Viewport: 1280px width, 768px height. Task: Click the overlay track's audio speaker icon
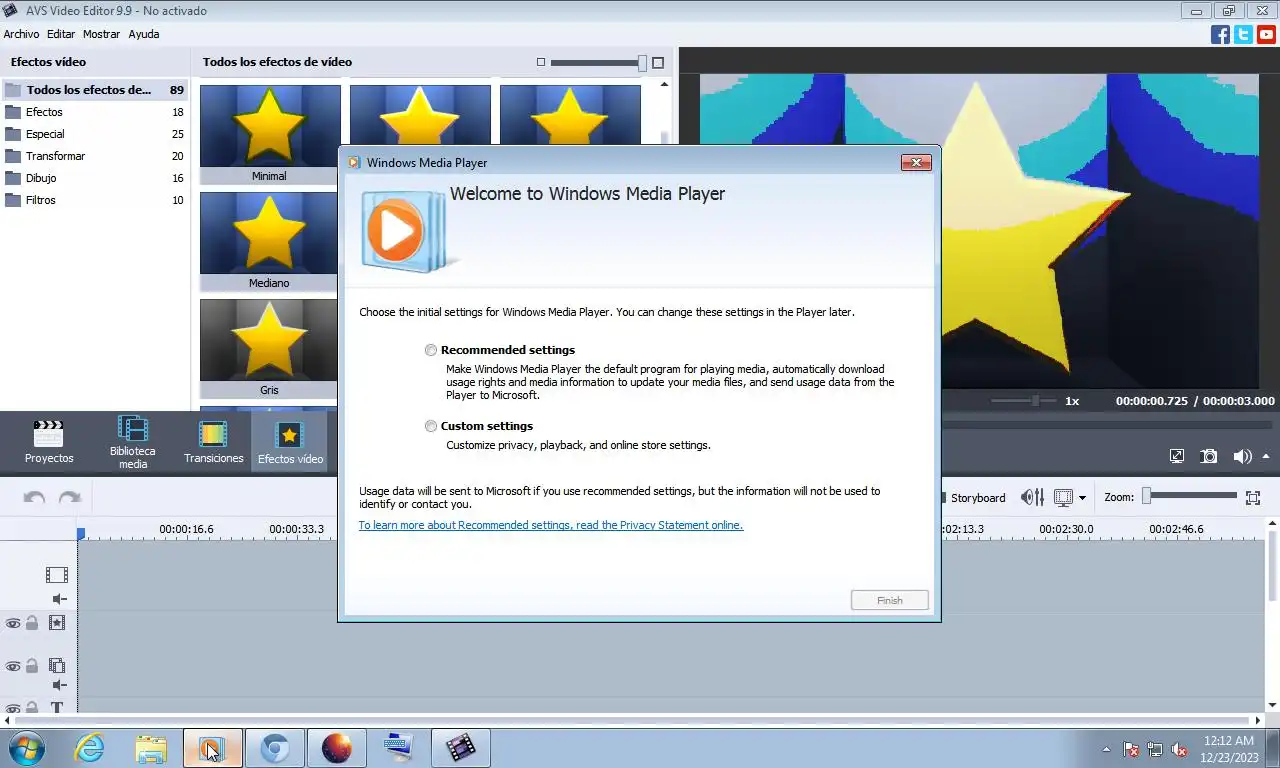click(x=59, y=685)
